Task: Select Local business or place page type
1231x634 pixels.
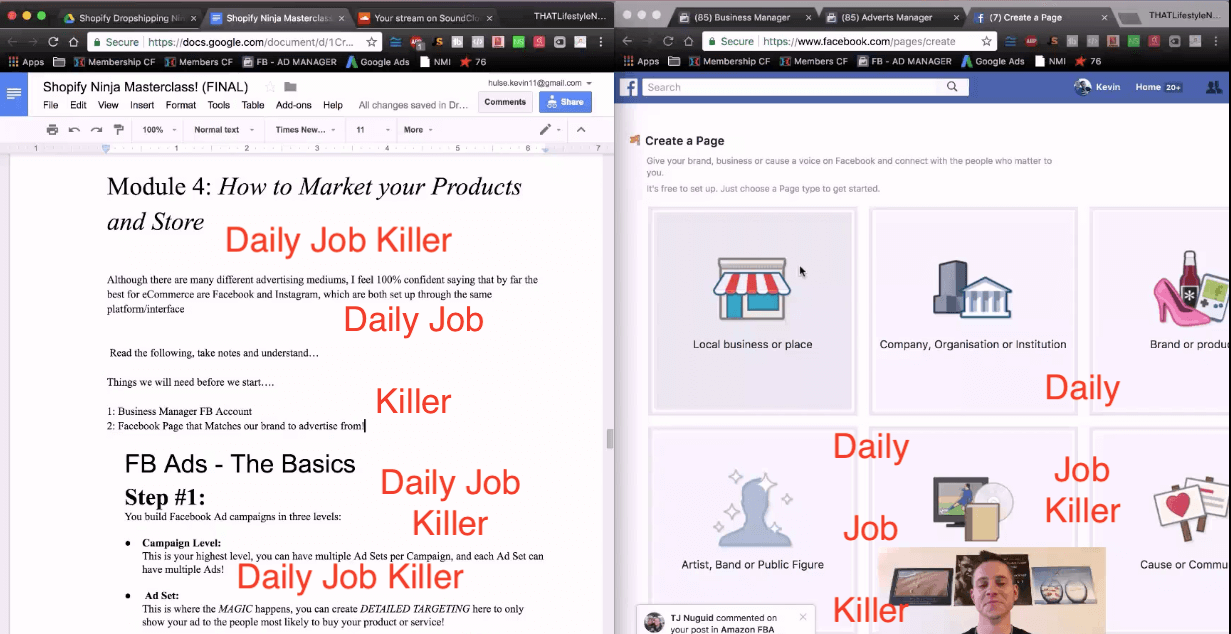Action: click(752, 310)
